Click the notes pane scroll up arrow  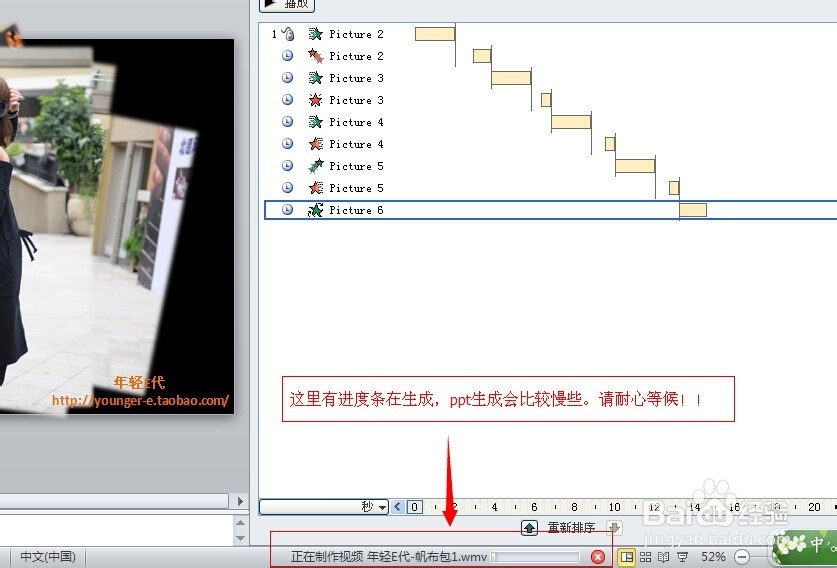pos(240,522)
